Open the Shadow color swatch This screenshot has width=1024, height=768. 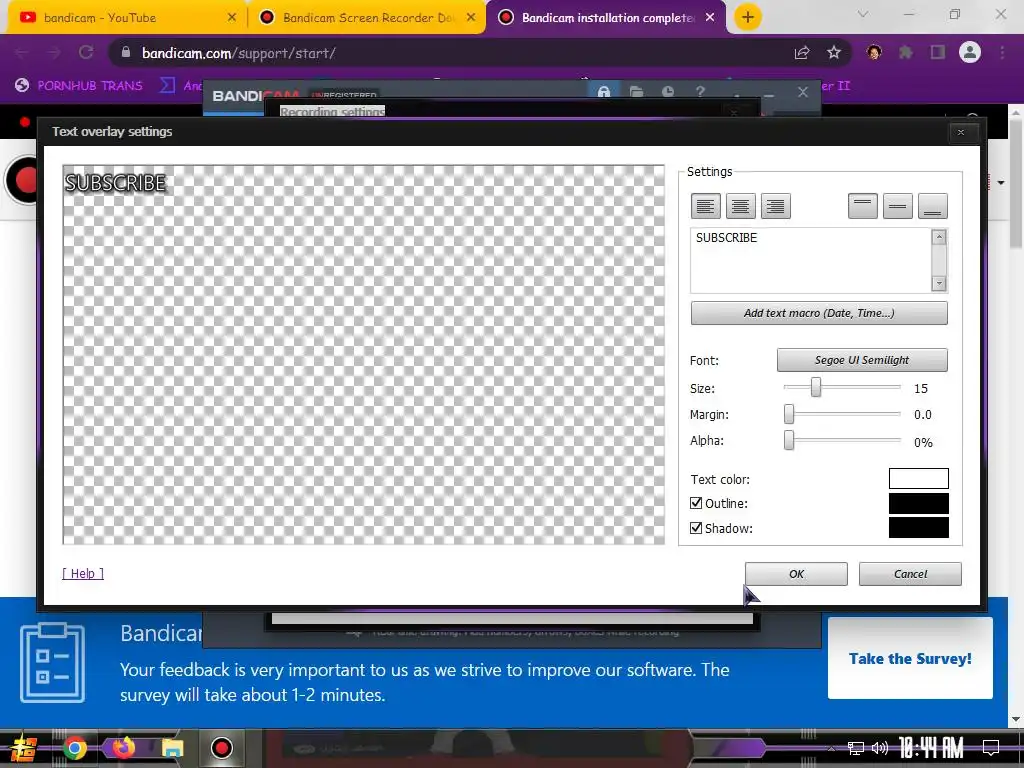pos(918,528)
